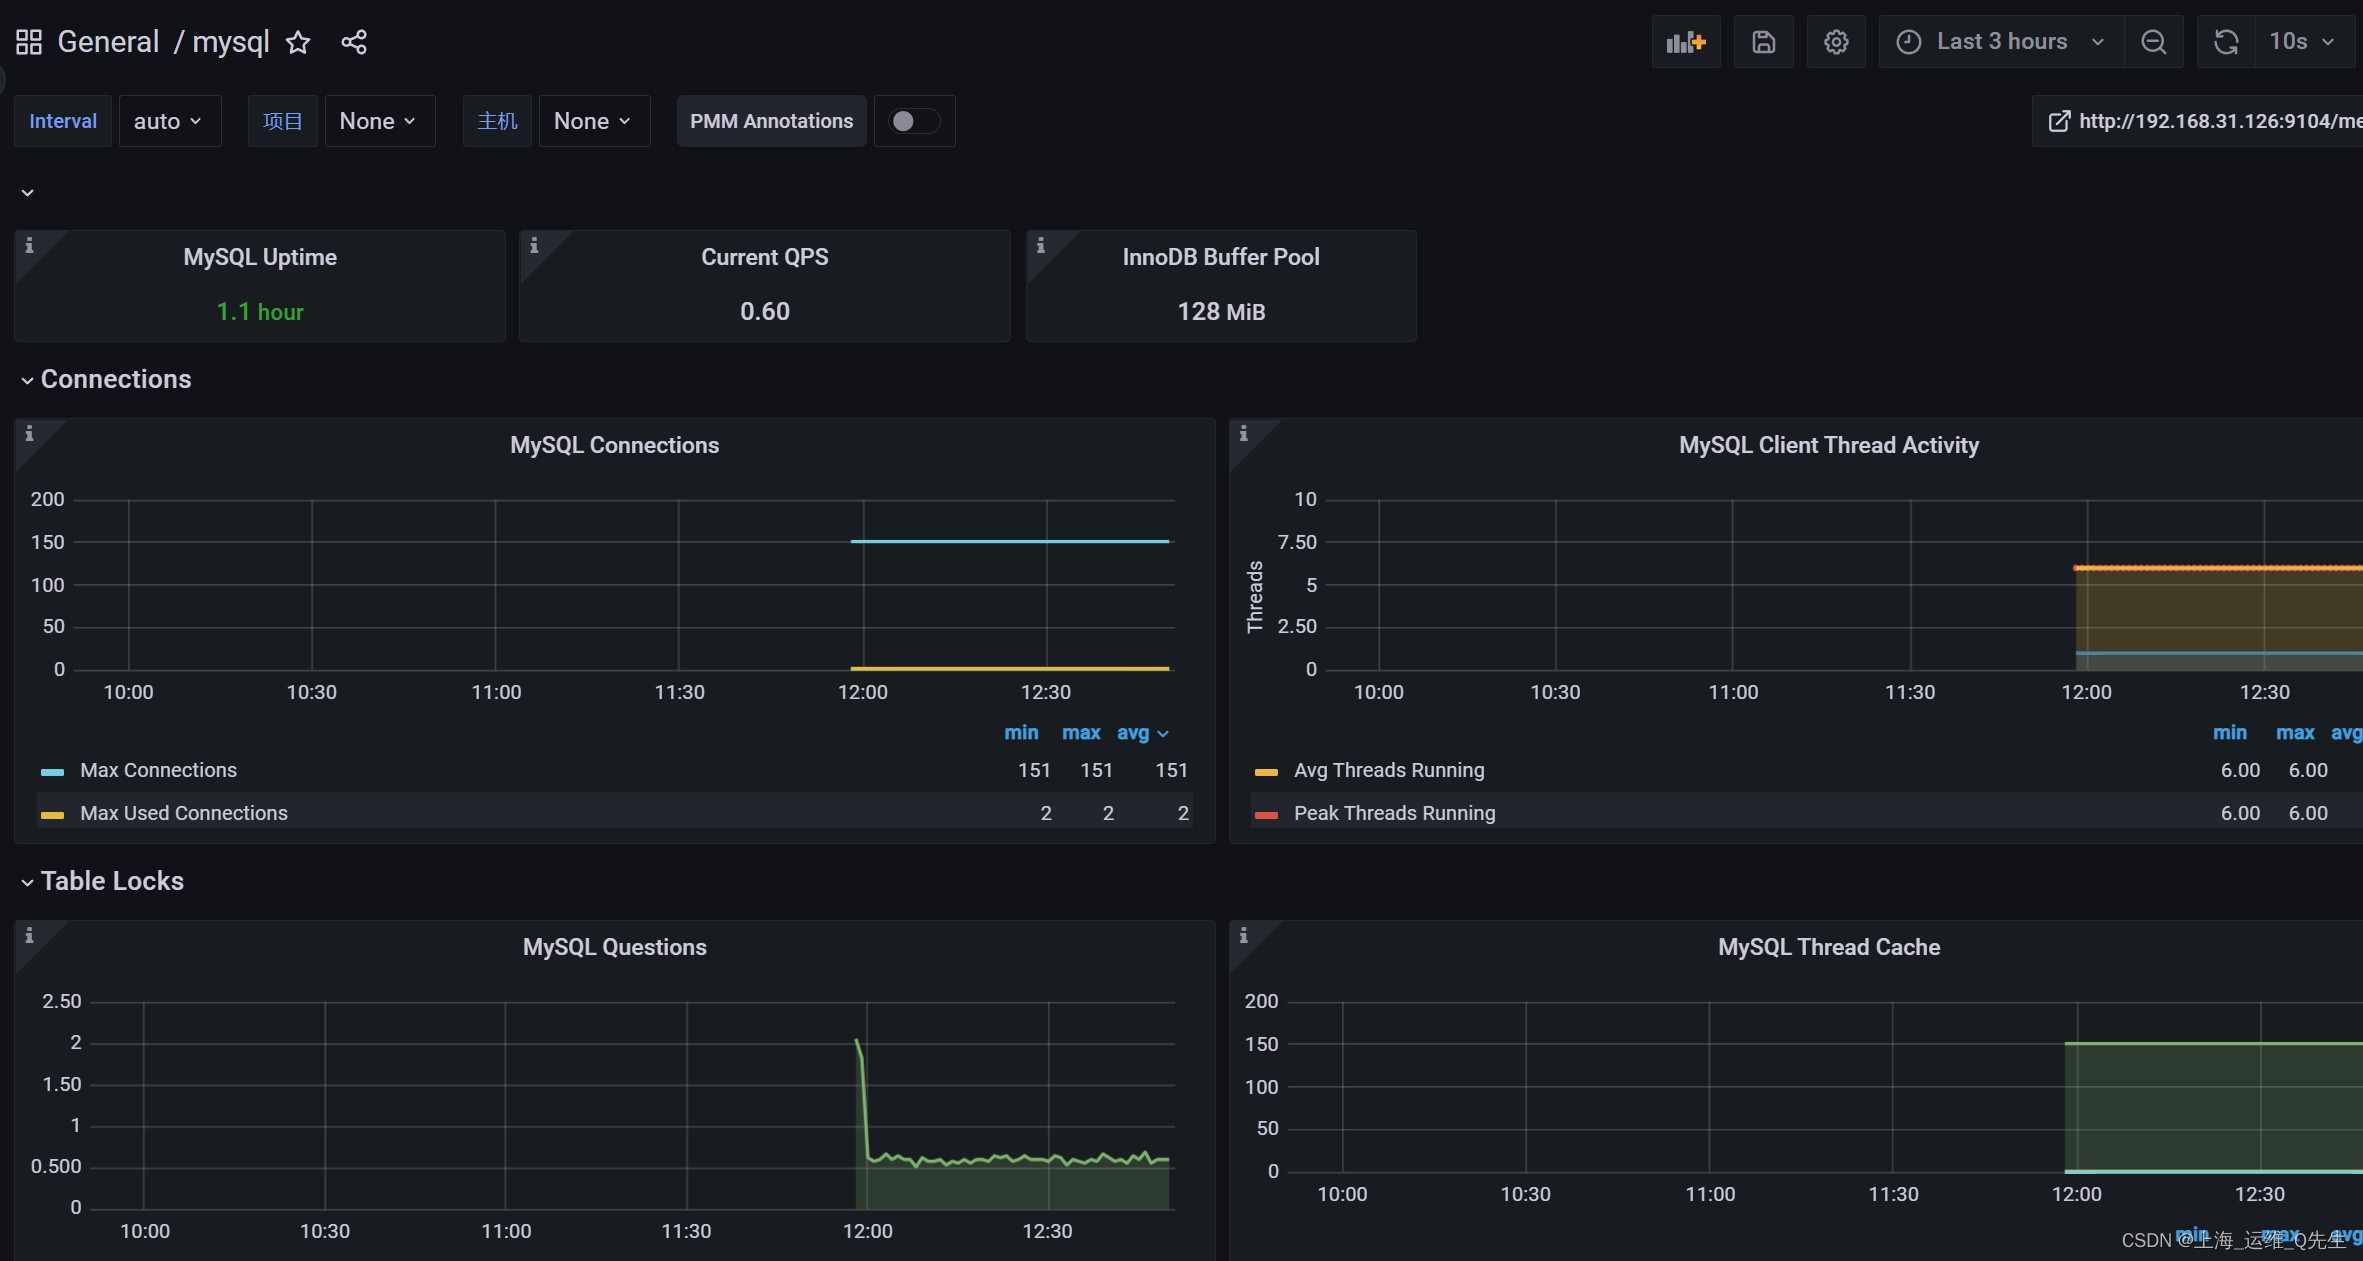Show info for Current QPS panel
2363x1261 pixels.
(x=535, y=245)
